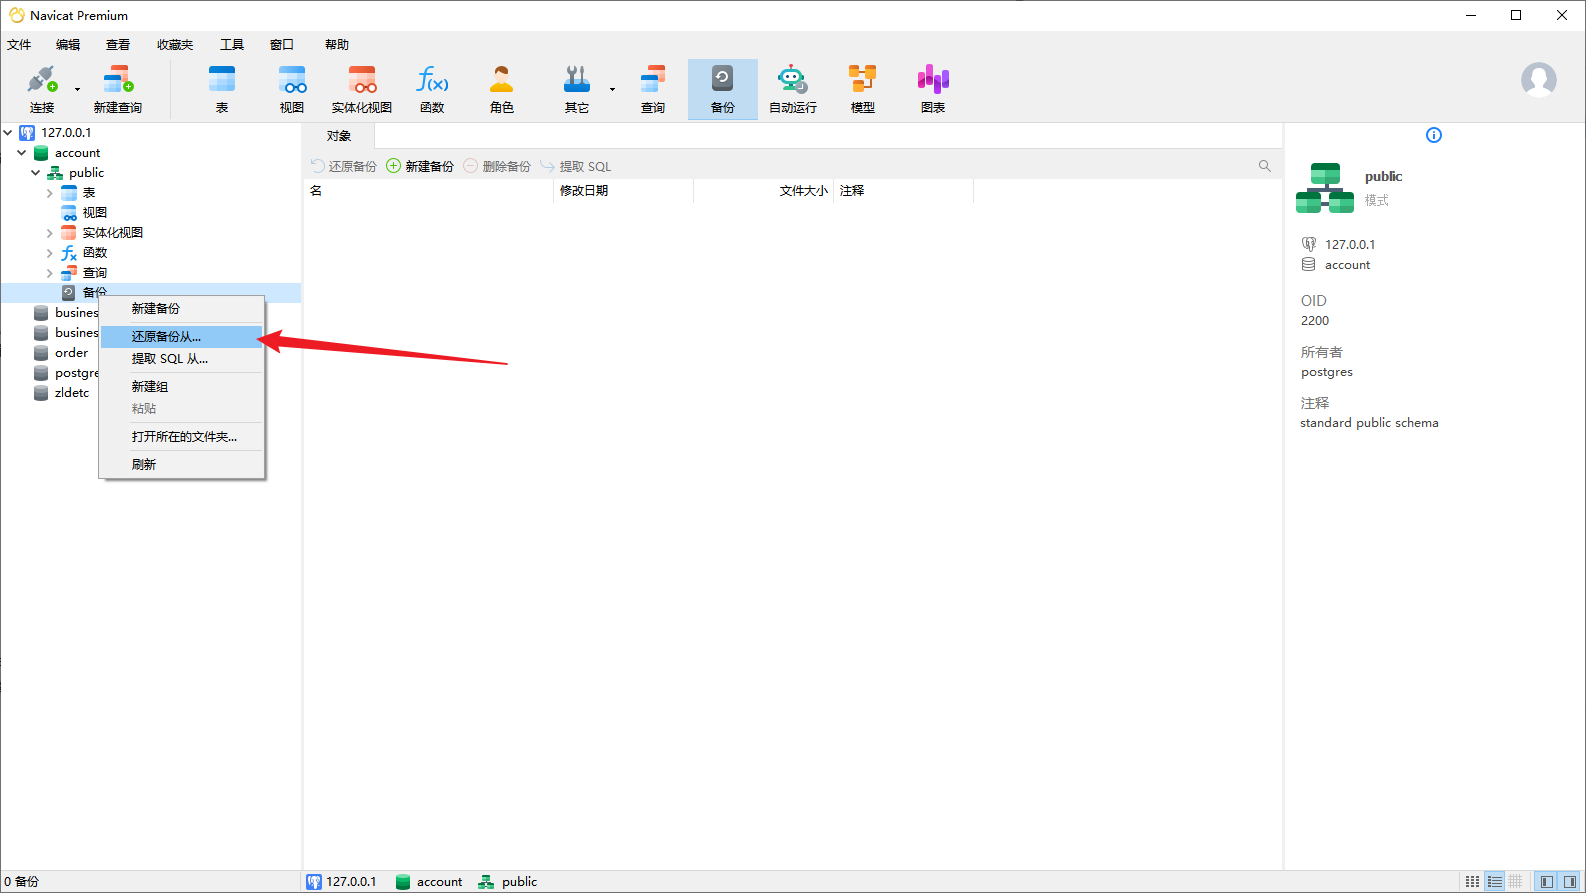Select the order database
This screenshot has width=1586, height=893.
(x=71, y=352)
